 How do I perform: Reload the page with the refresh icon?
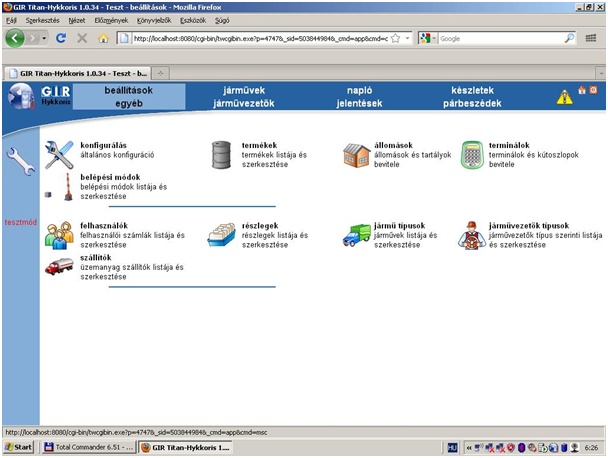61,38
